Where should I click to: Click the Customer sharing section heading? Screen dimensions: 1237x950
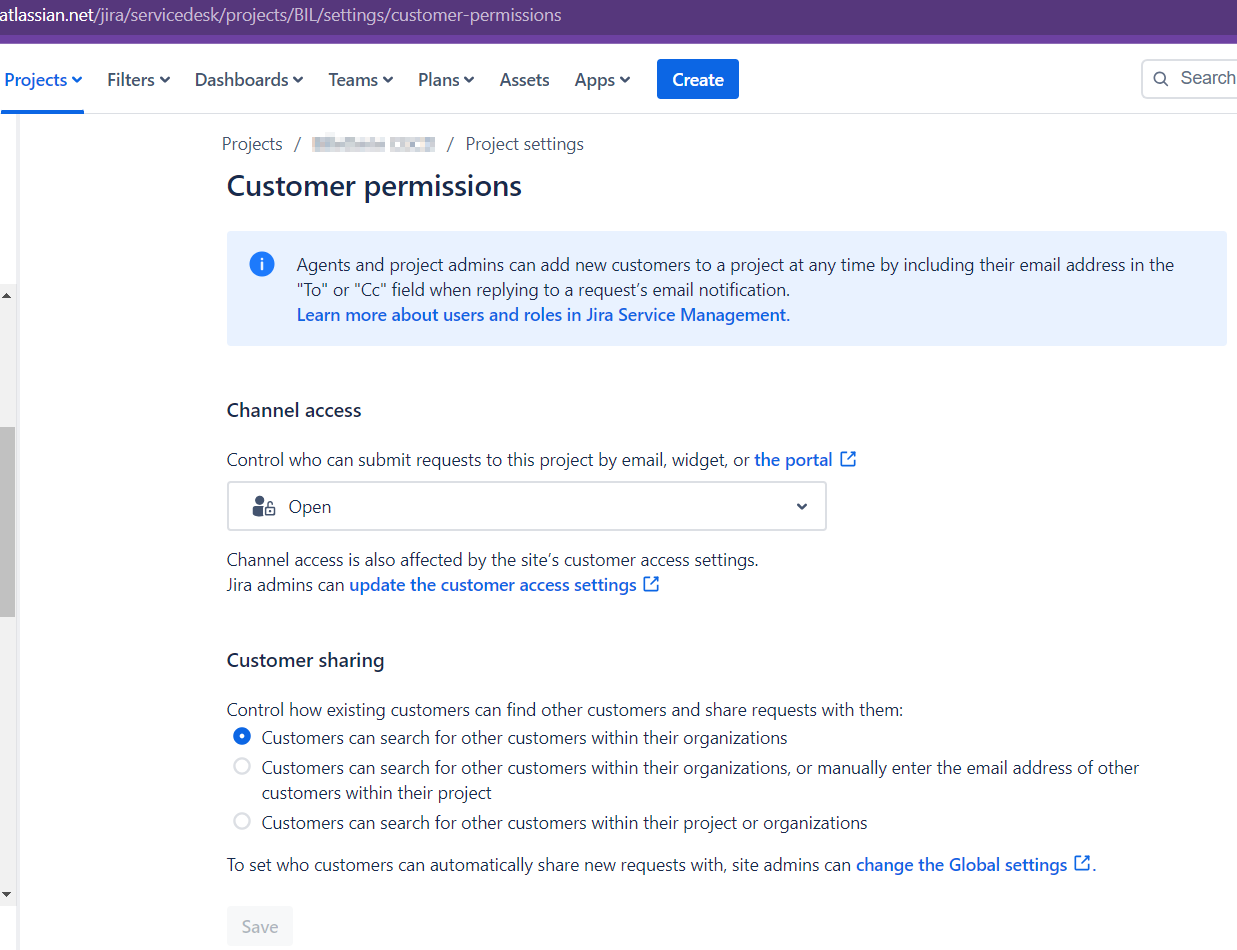click(x=306, y=660)
